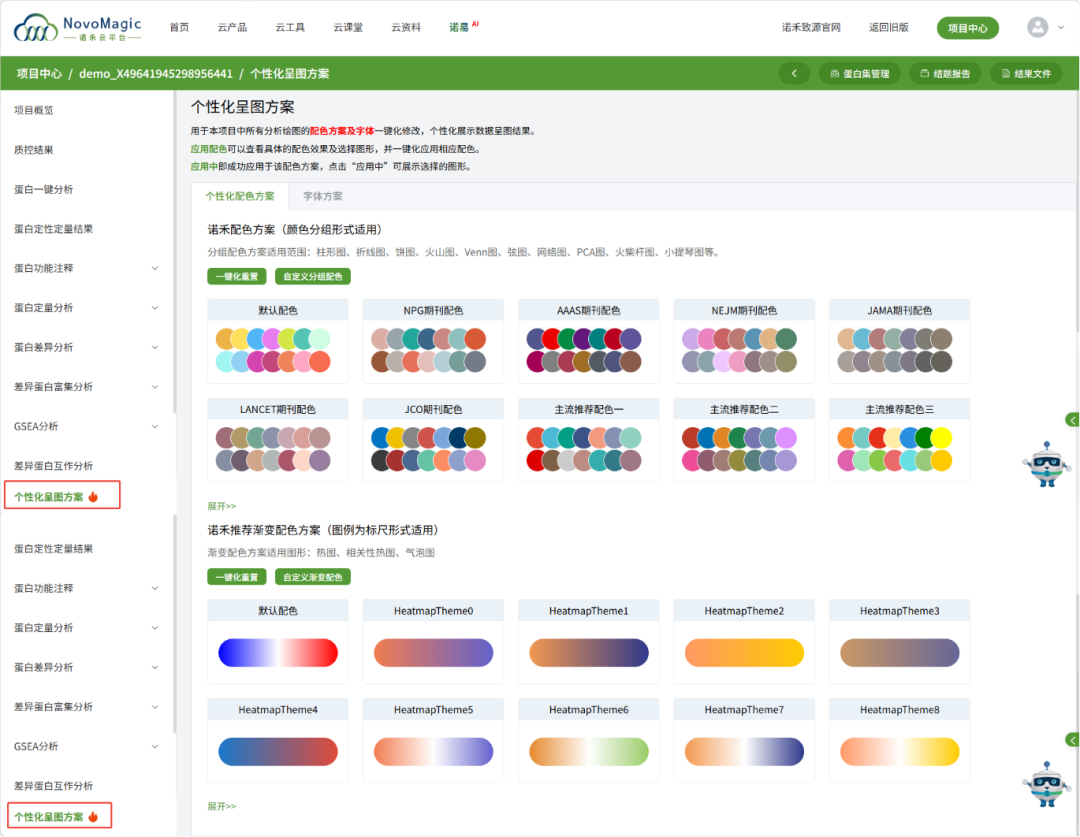Switch back via 返回旧版 link
1080x837 pixels.
coord(889,28)
